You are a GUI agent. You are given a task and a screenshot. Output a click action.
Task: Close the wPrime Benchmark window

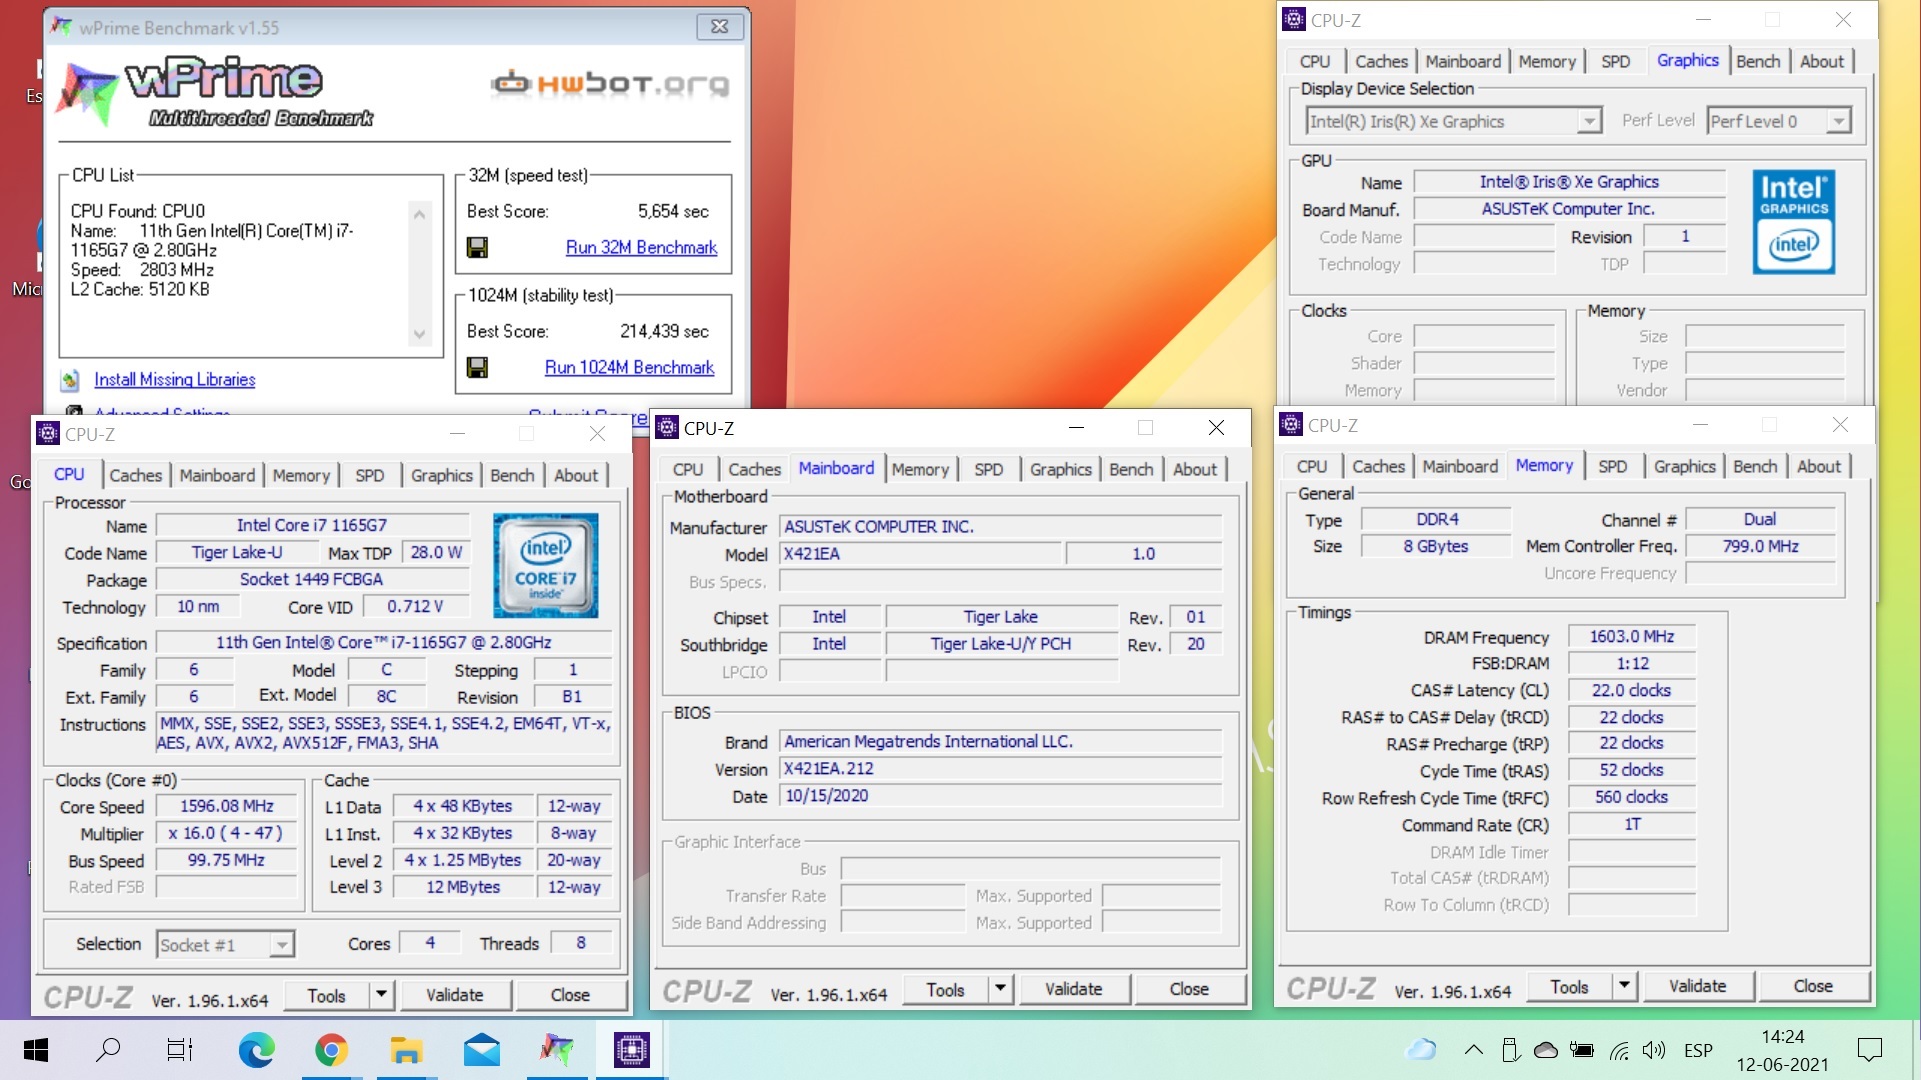click(719, 27)
